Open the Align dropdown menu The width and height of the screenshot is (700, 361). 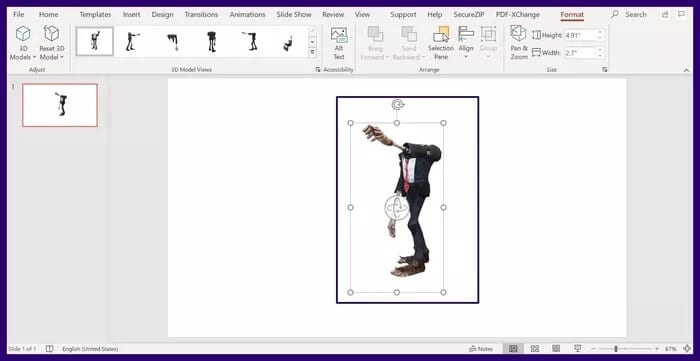pyautogui.click(x=466, y=43)
